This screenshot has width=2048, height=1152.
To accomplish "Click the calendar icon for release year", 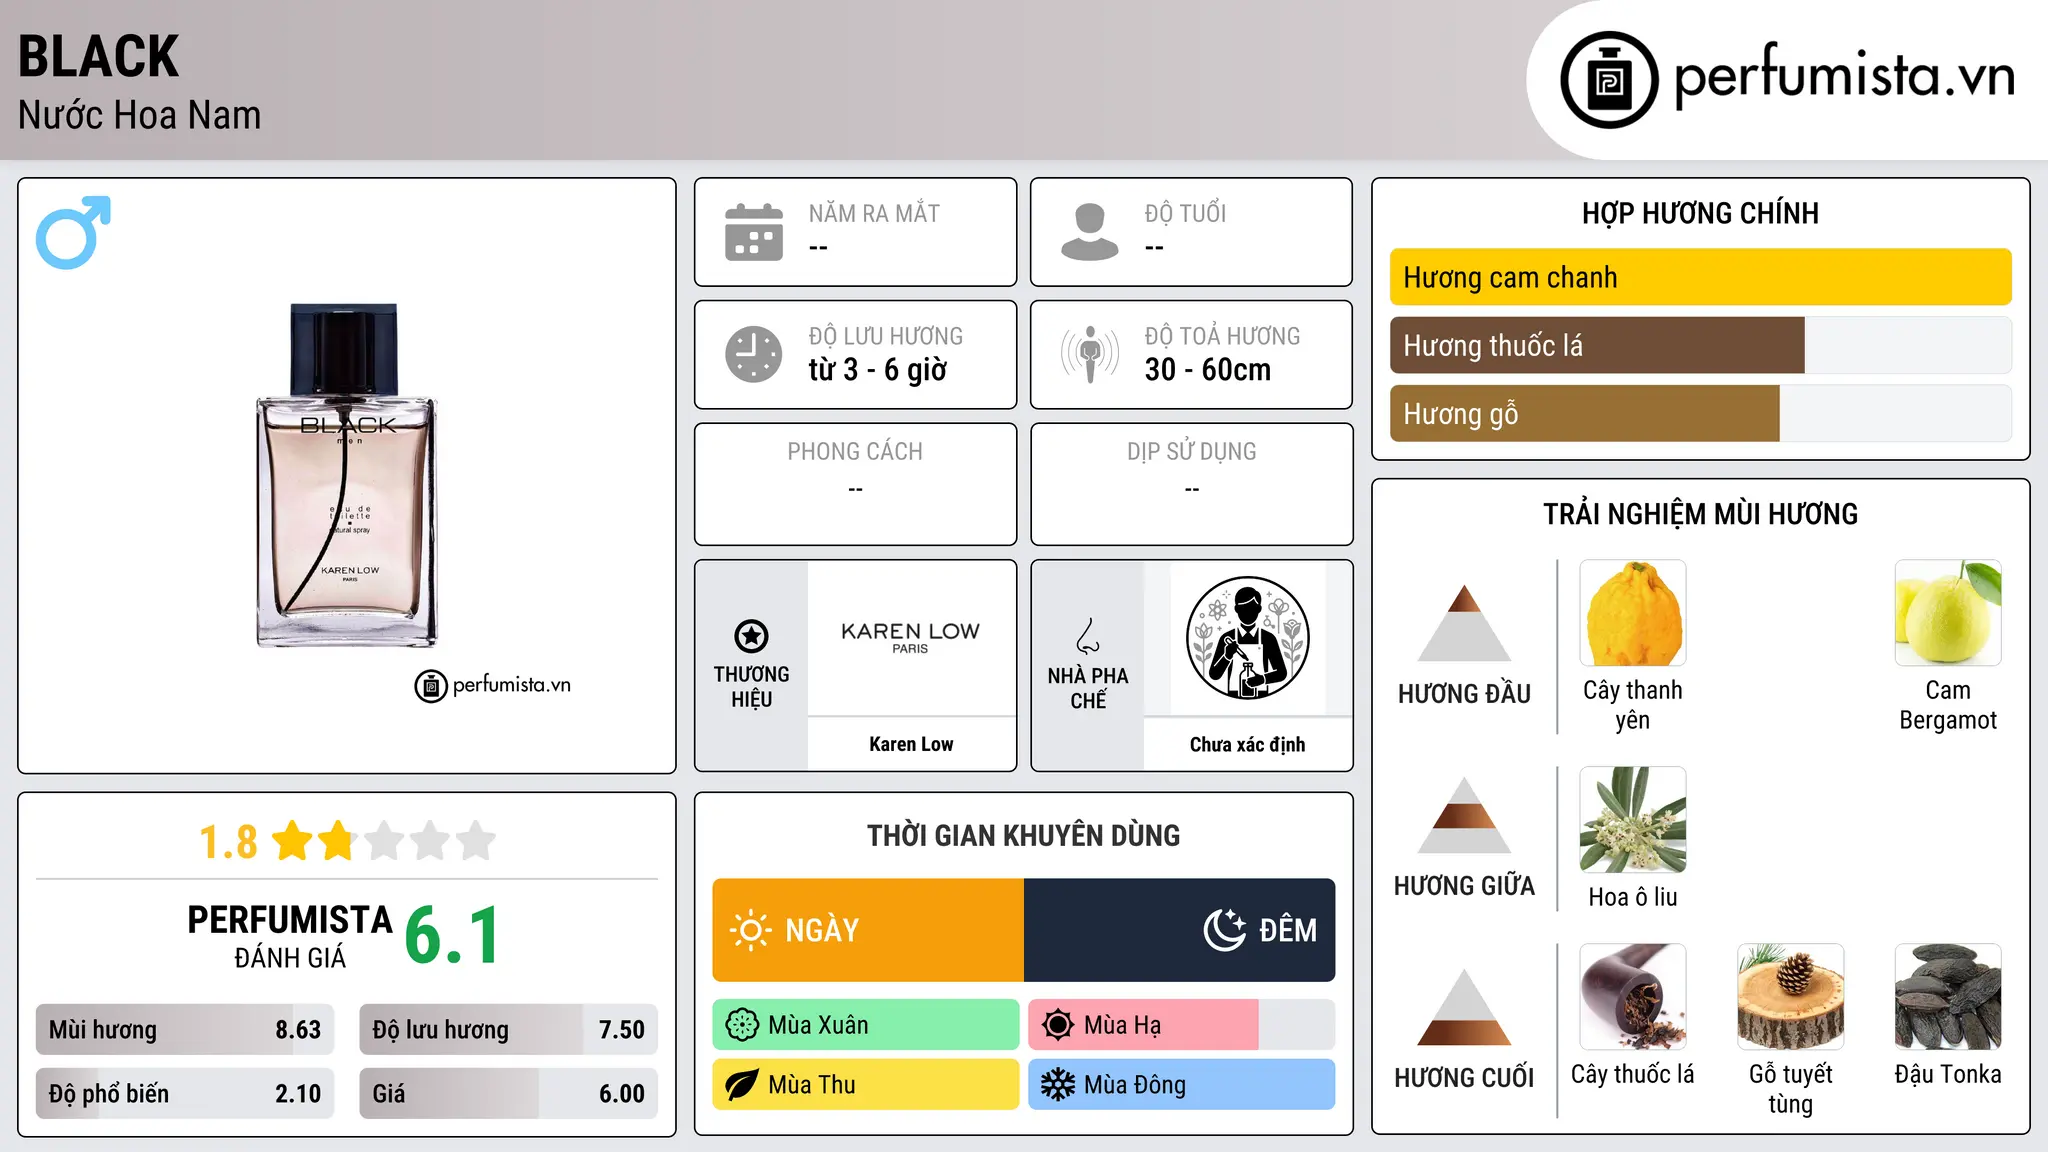I will (x=754, y=232).
